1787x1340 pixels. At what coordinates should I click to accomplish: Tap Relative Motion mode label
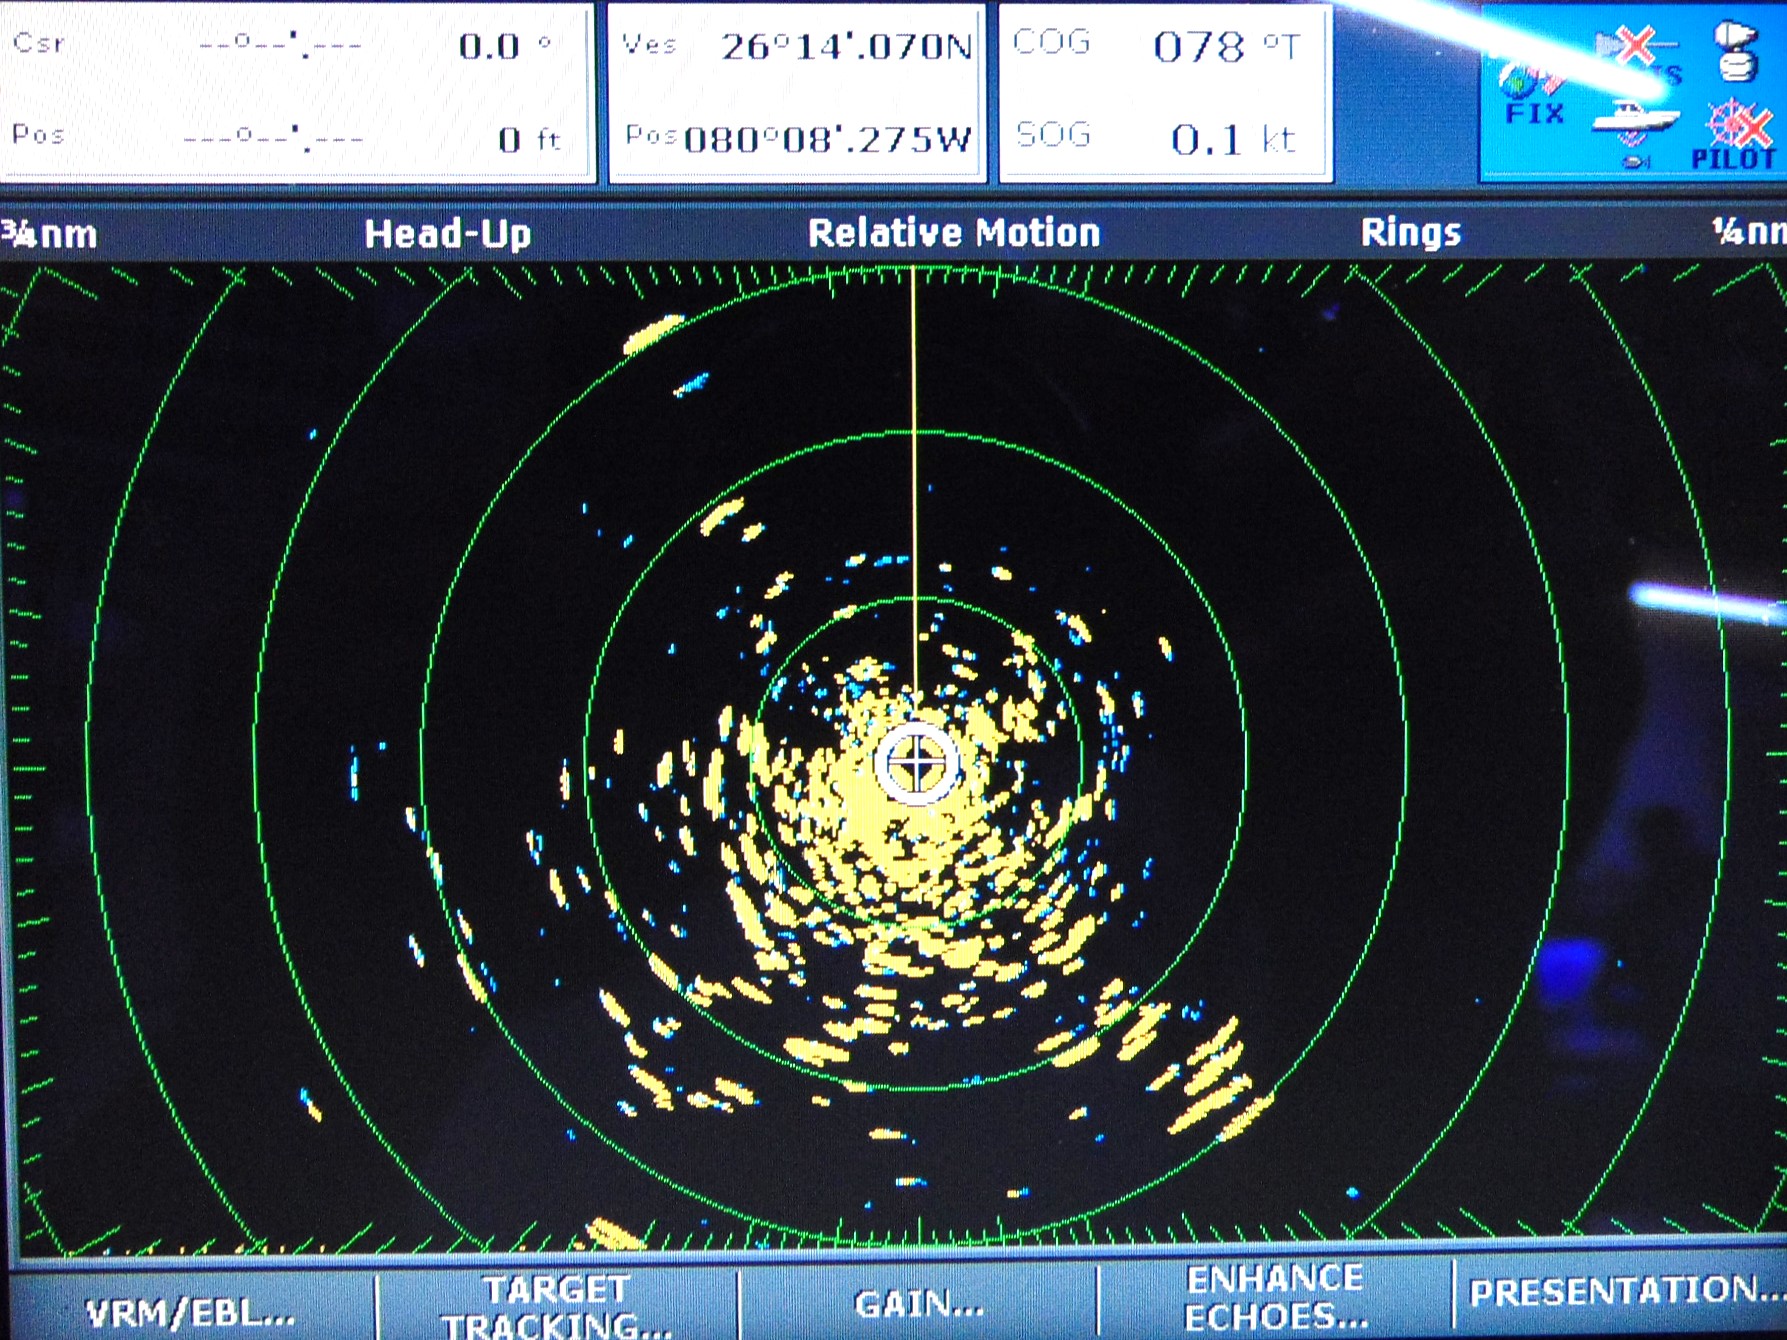953,232
